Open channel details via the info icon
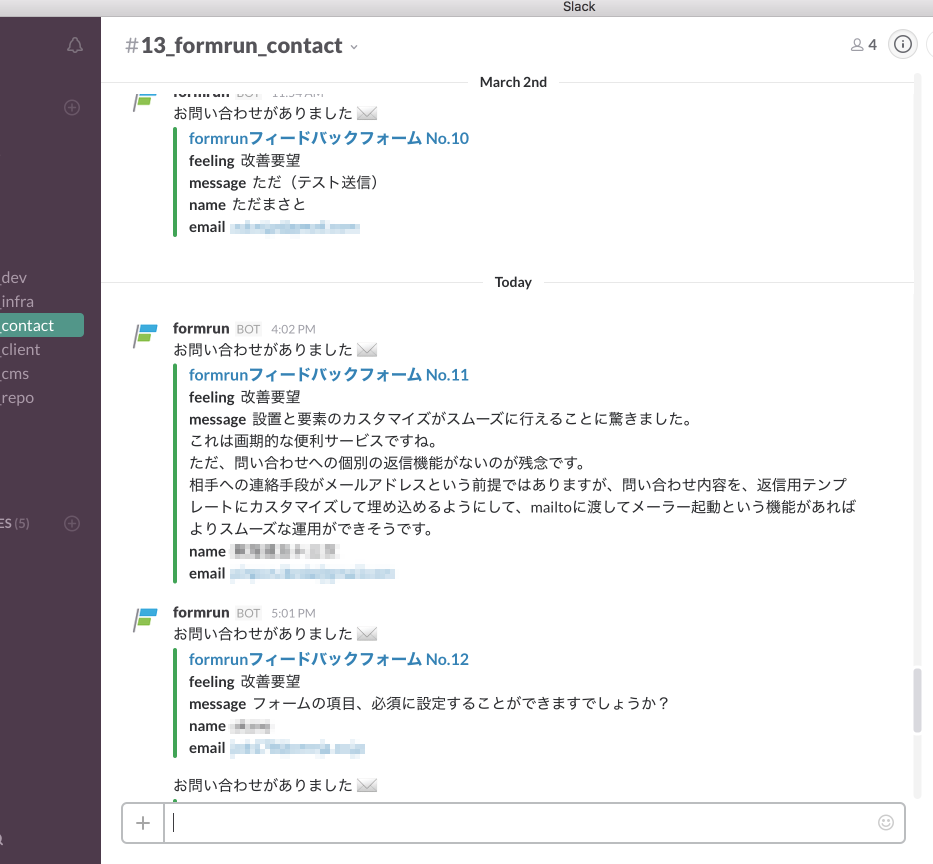The image size is (933, 864). [903, 44]
